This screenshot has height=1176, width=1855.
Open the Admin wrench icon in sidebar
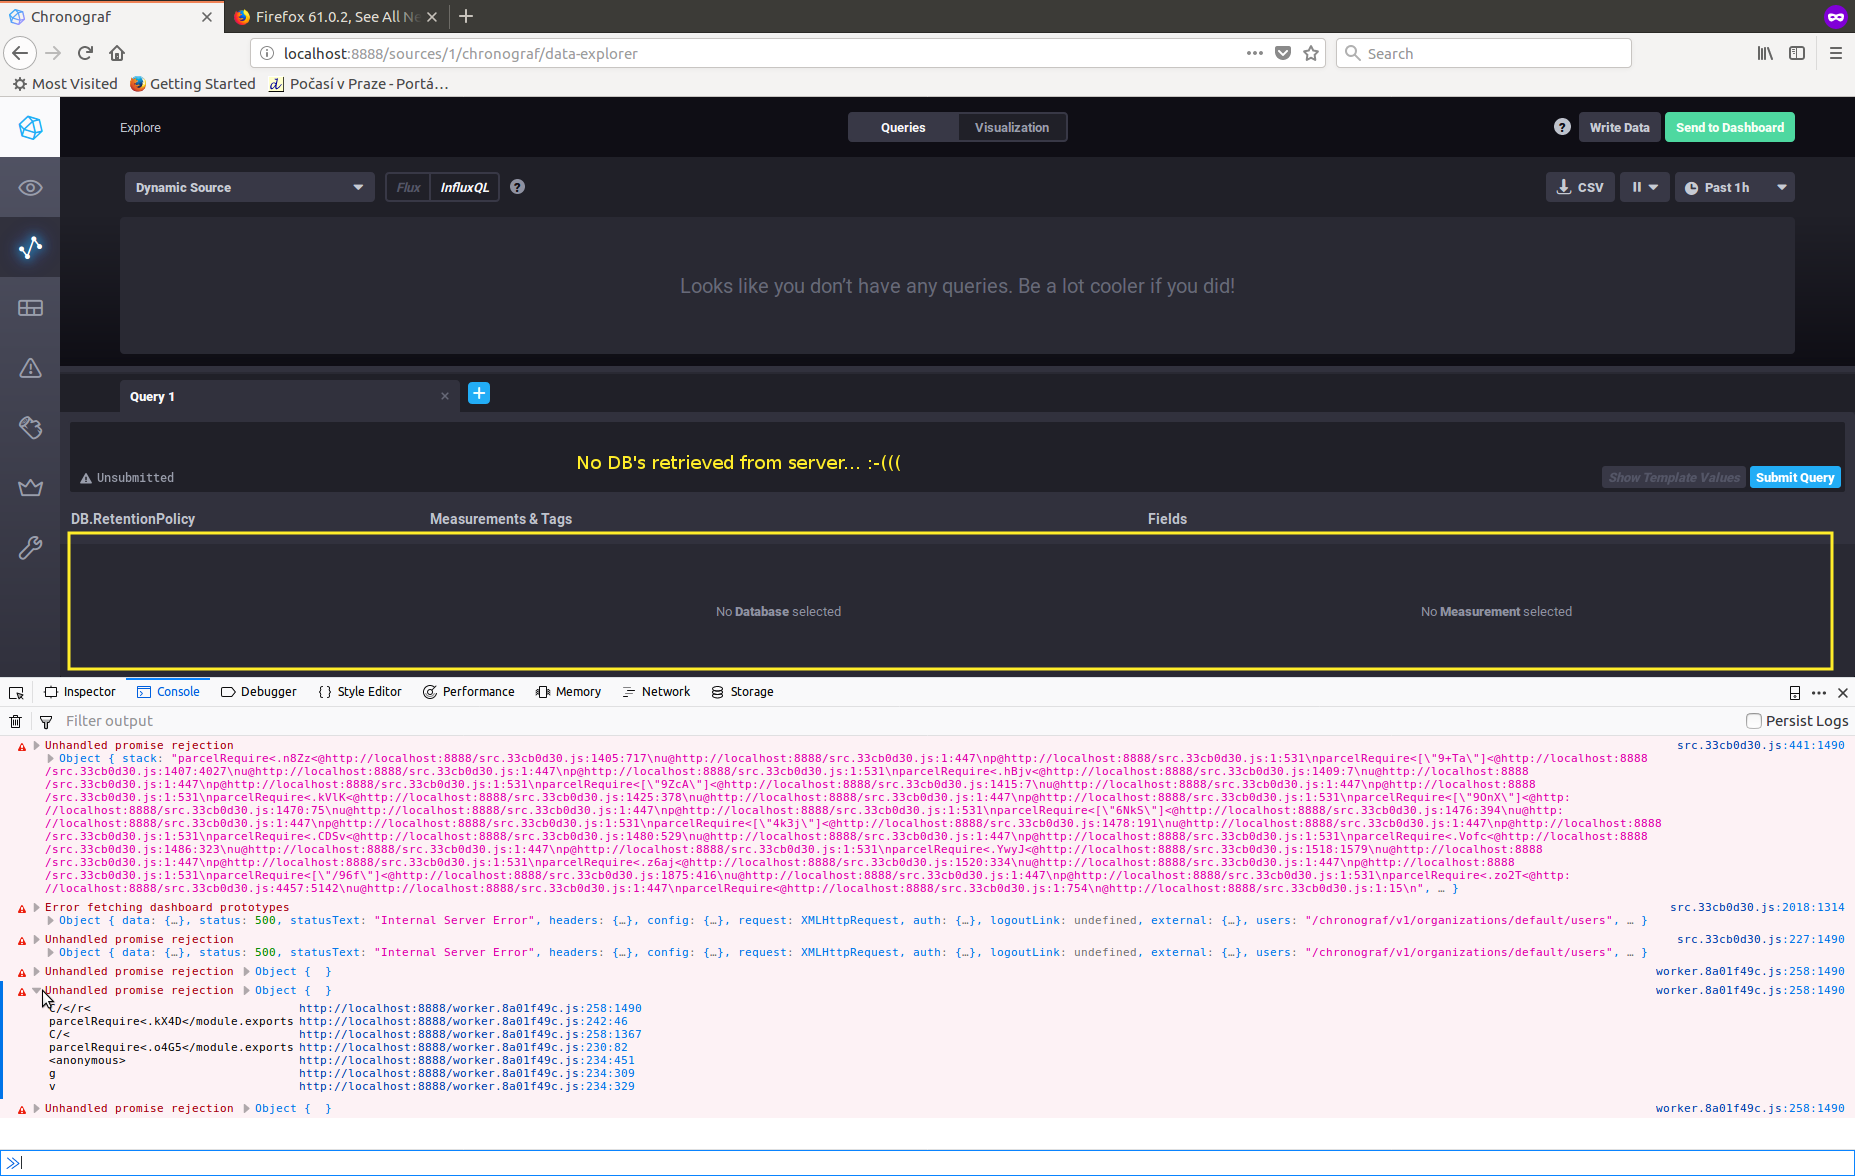point(30,547)
